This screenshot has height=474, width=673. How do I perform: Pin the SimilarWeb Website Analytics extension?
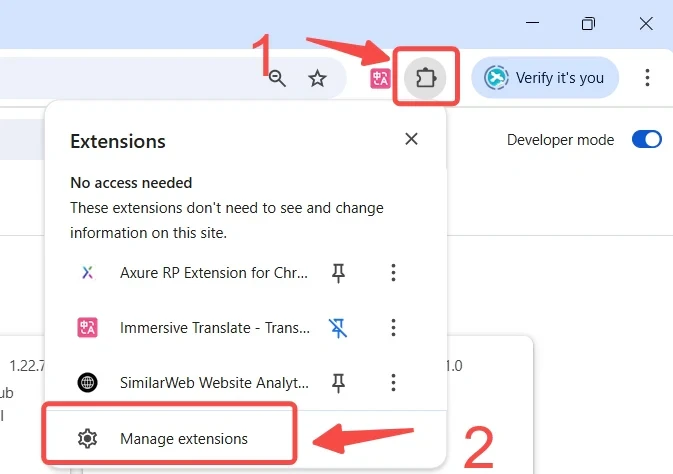point(338,382)
